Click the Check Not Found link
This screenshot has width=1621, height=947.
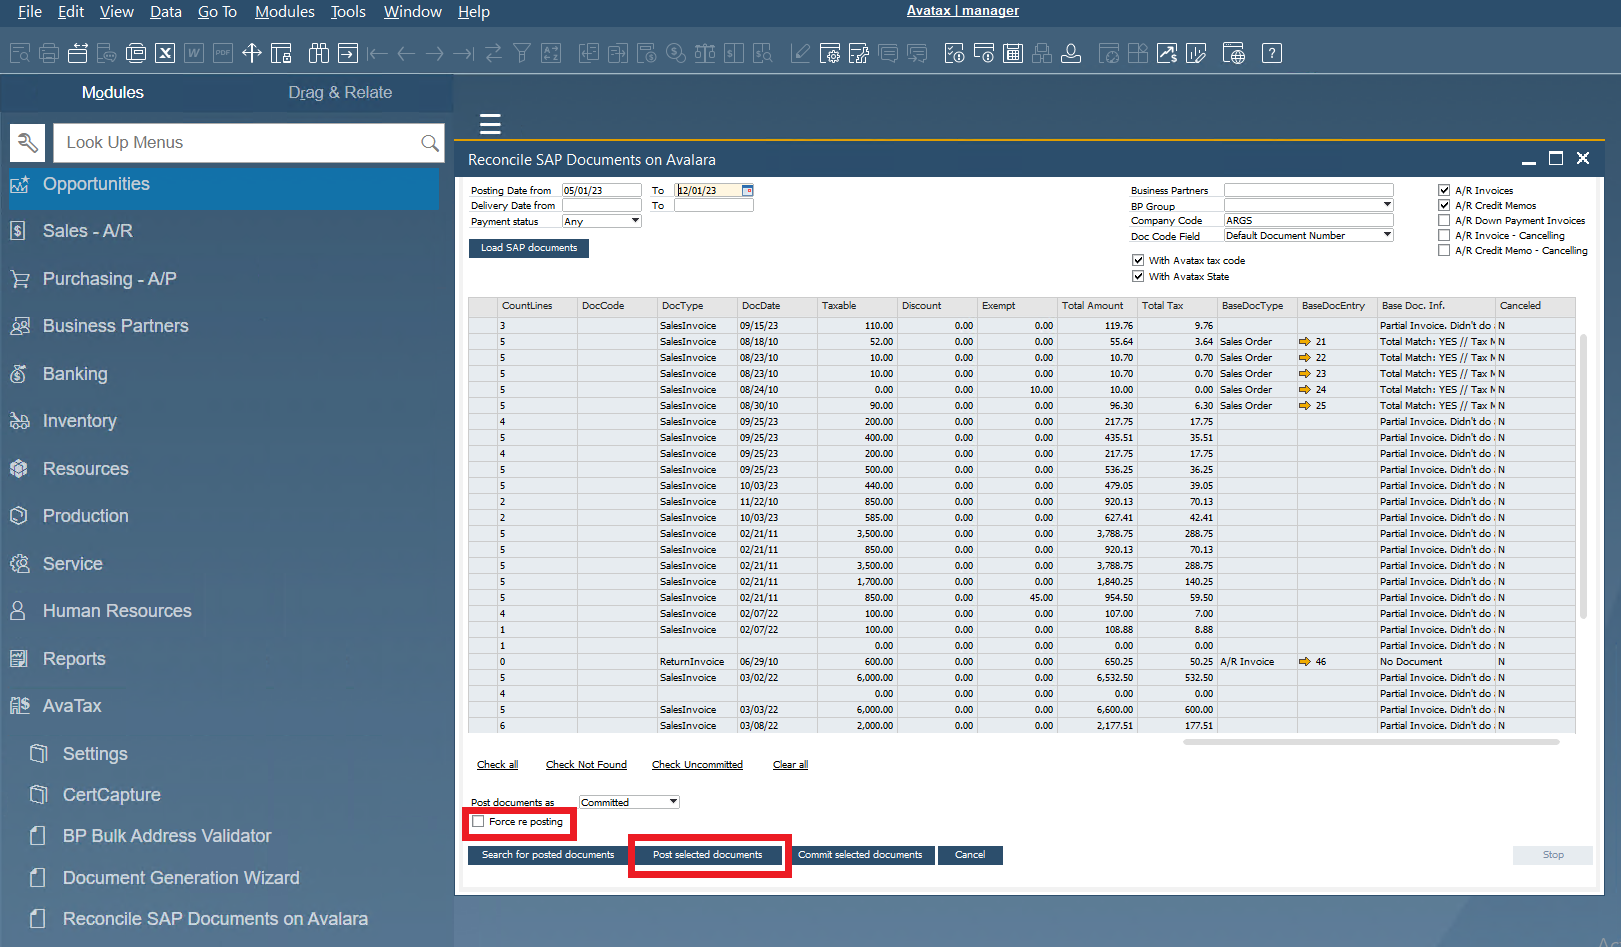click(x=586, y=764)
